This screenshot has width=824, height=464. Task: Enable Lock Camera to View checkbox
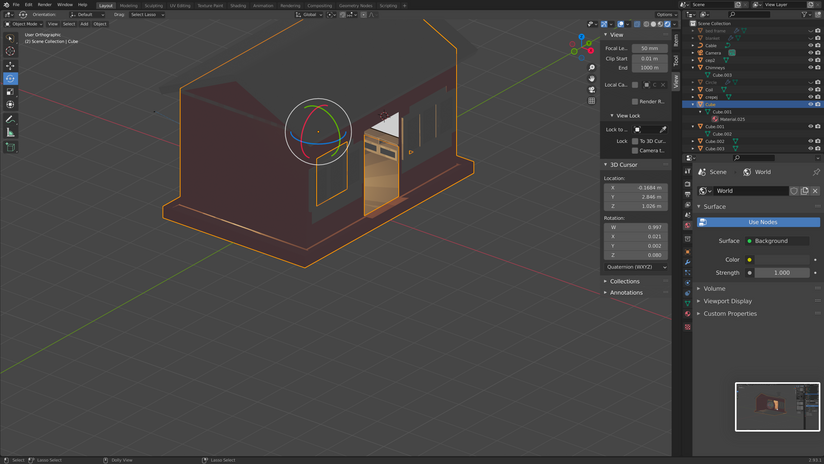coord(635,151)
